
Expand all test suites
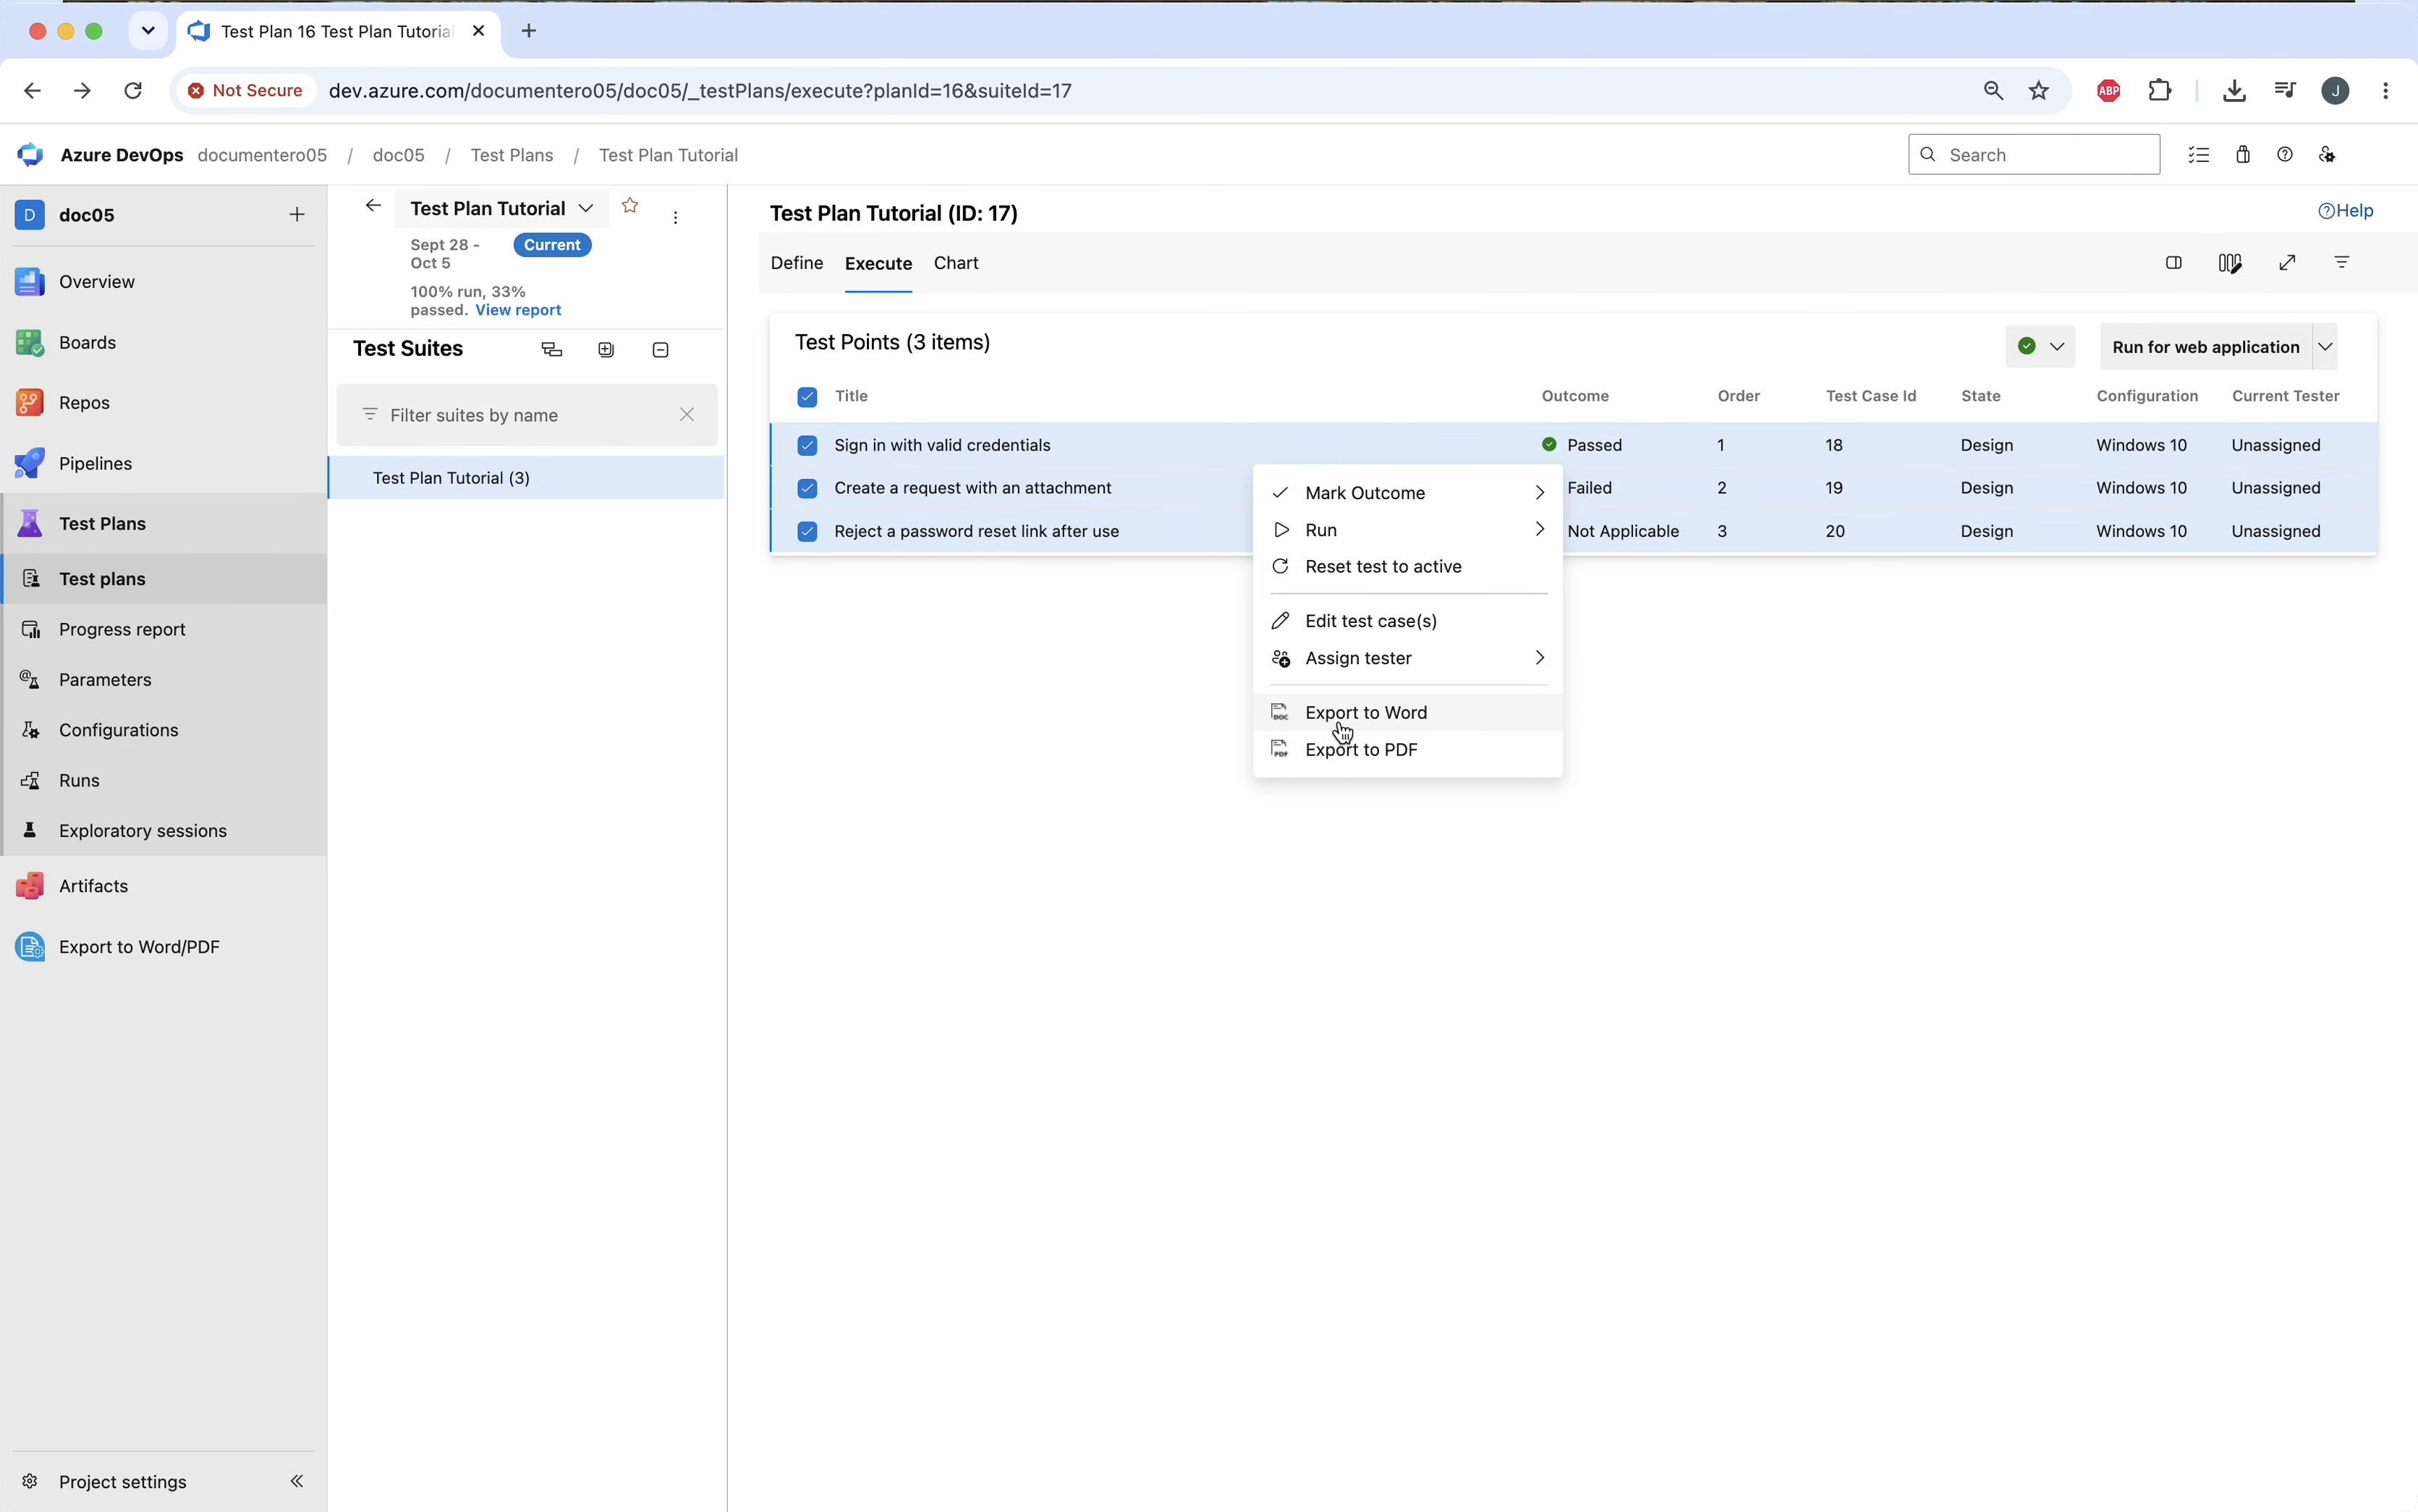coord(606,350)
